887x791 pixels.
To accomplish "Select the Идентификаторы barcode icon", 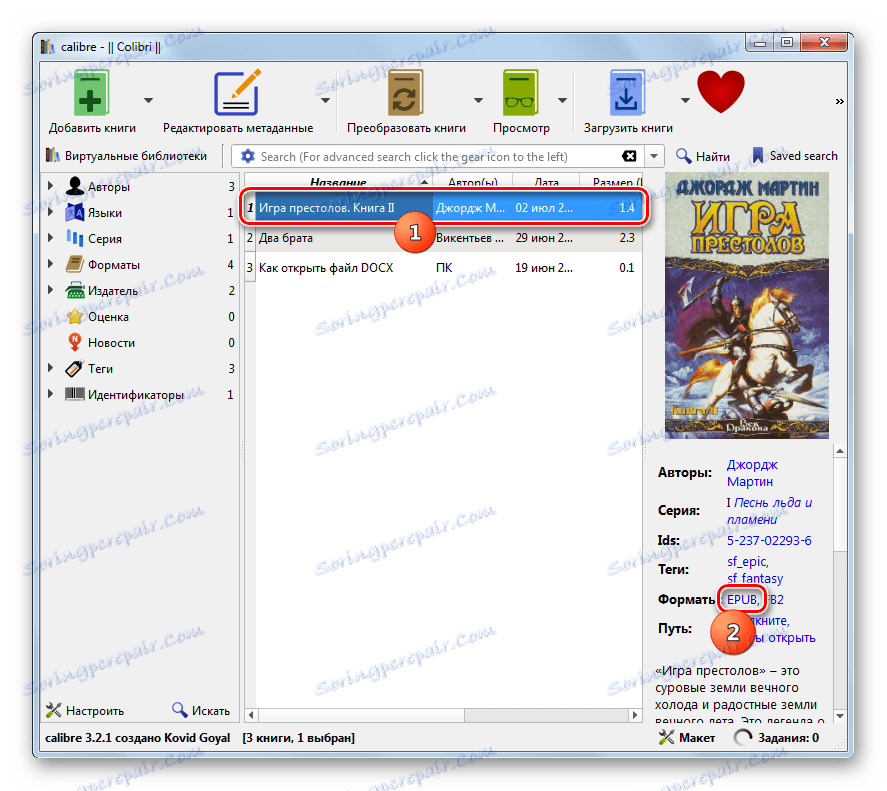I will pos(75,394).
